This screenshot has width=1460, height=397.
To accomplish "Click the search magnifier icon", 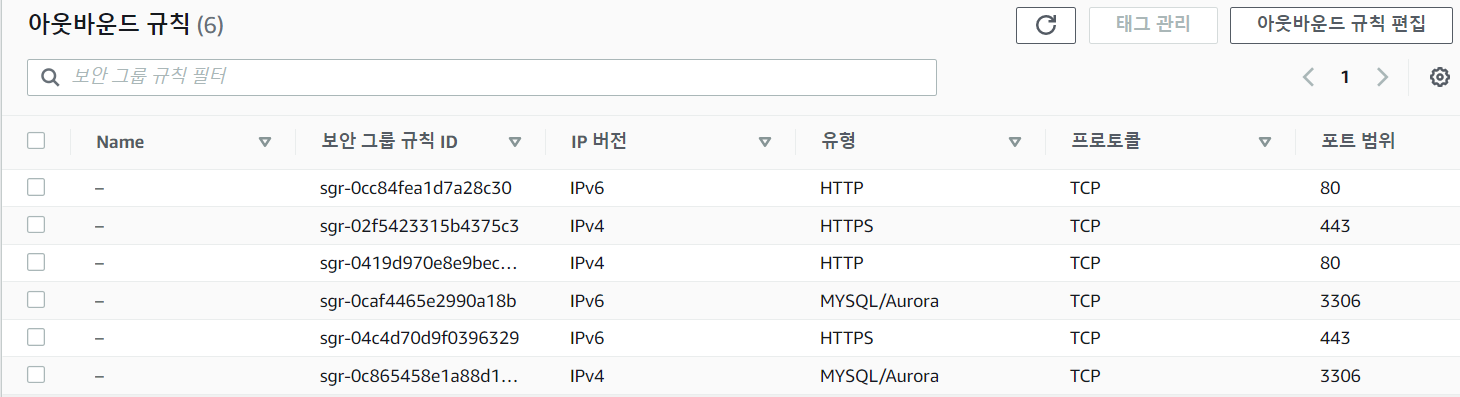I will pyautogui.click(x=49, y=77).
